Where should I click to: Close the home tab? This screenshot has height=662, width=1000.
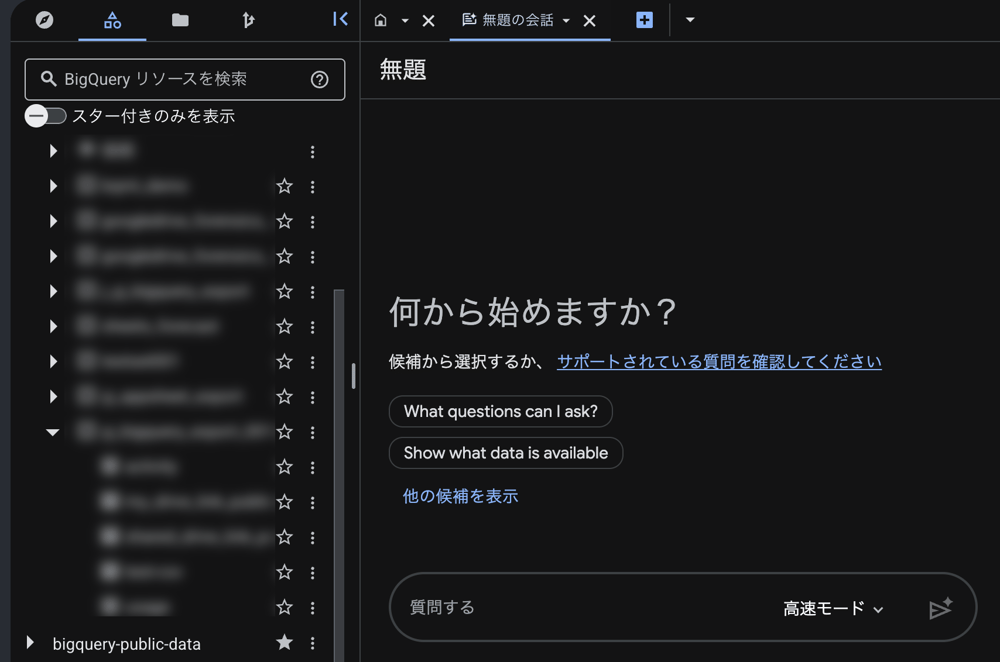429,21
